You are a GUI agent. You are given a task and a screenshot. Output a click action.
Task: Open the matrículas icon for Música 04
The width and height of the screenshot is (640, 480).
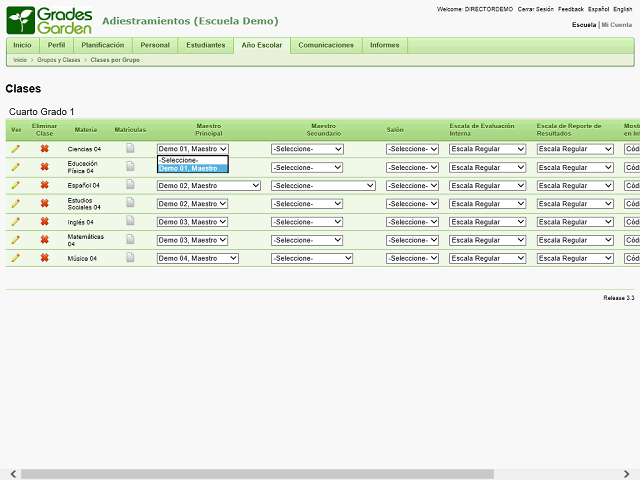(130, 257)
